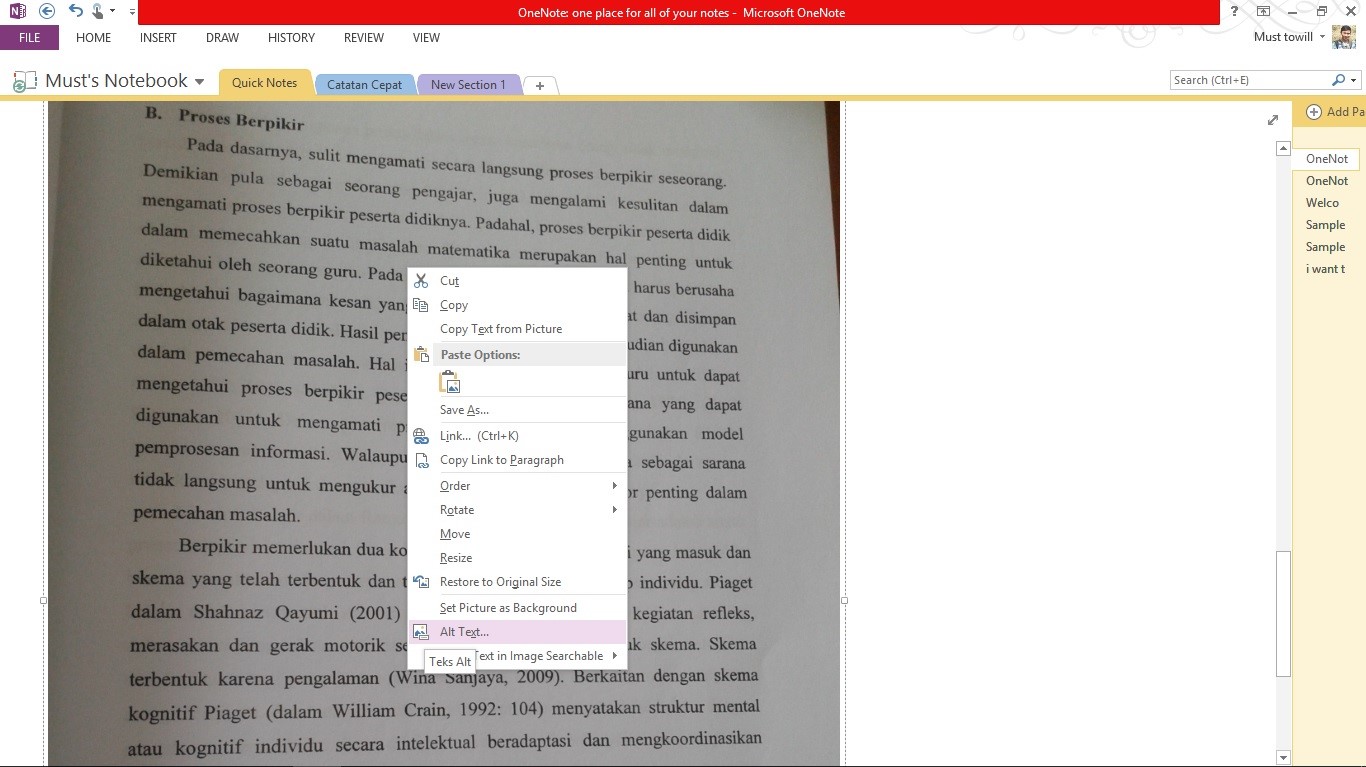Screen dimensions: 1366x767
Task: Select the 'i want t' page in sidebar
Action: click(1325, 268)
